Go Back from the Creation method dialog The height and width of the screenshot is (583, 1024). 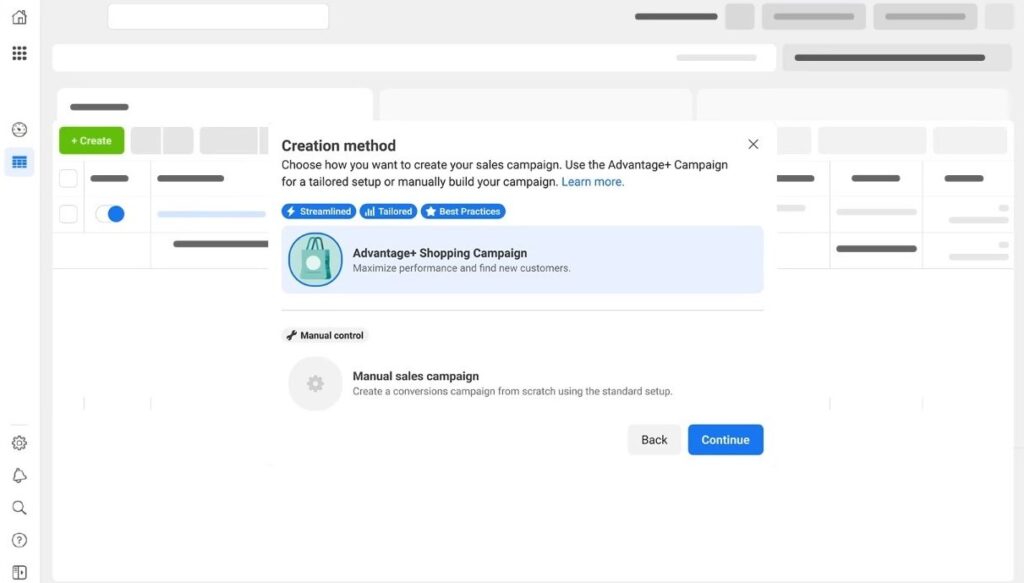tap(654, 440)
